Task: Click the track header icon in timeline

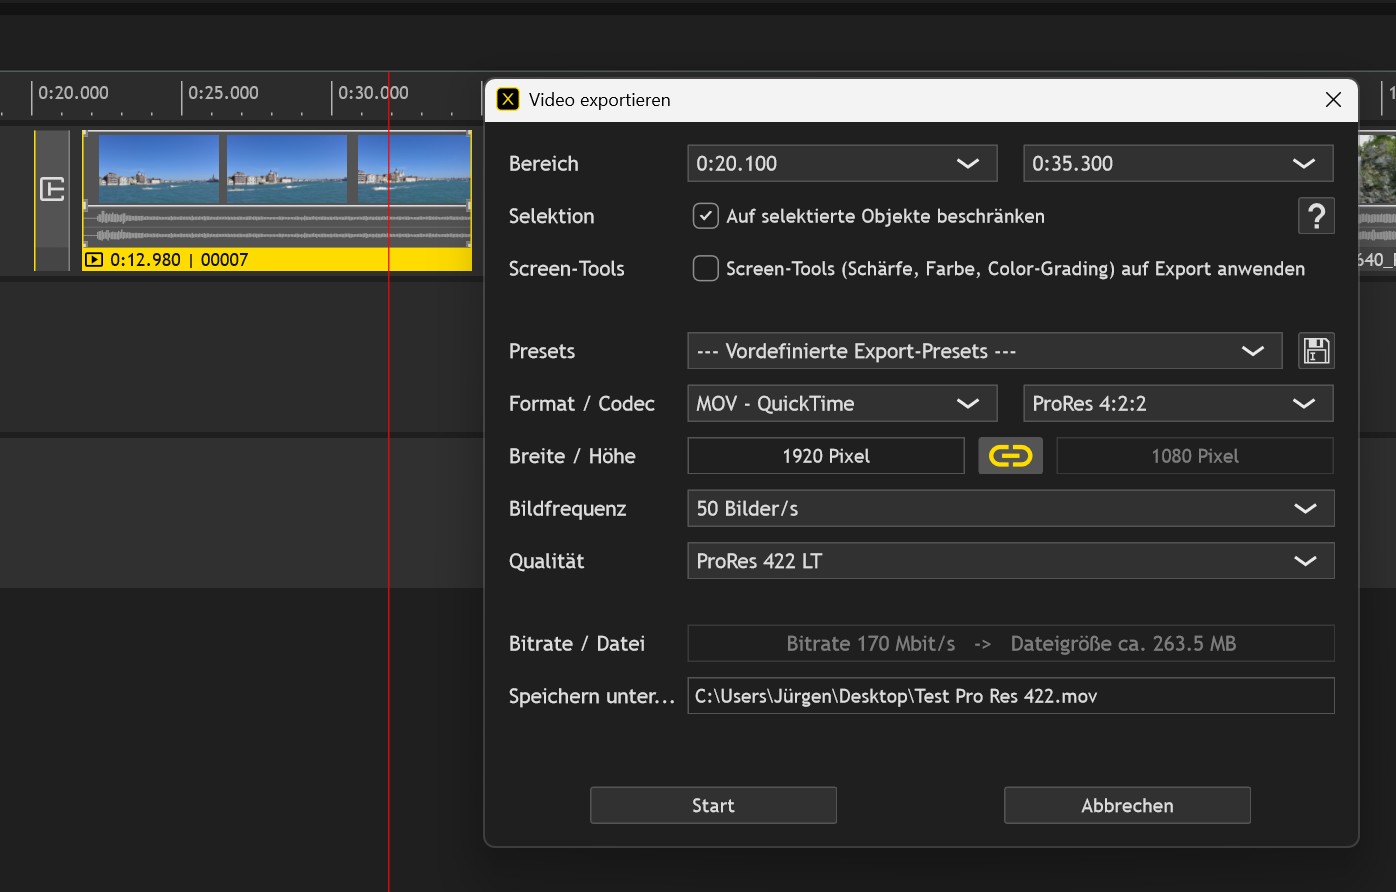Action: [52, 189]
